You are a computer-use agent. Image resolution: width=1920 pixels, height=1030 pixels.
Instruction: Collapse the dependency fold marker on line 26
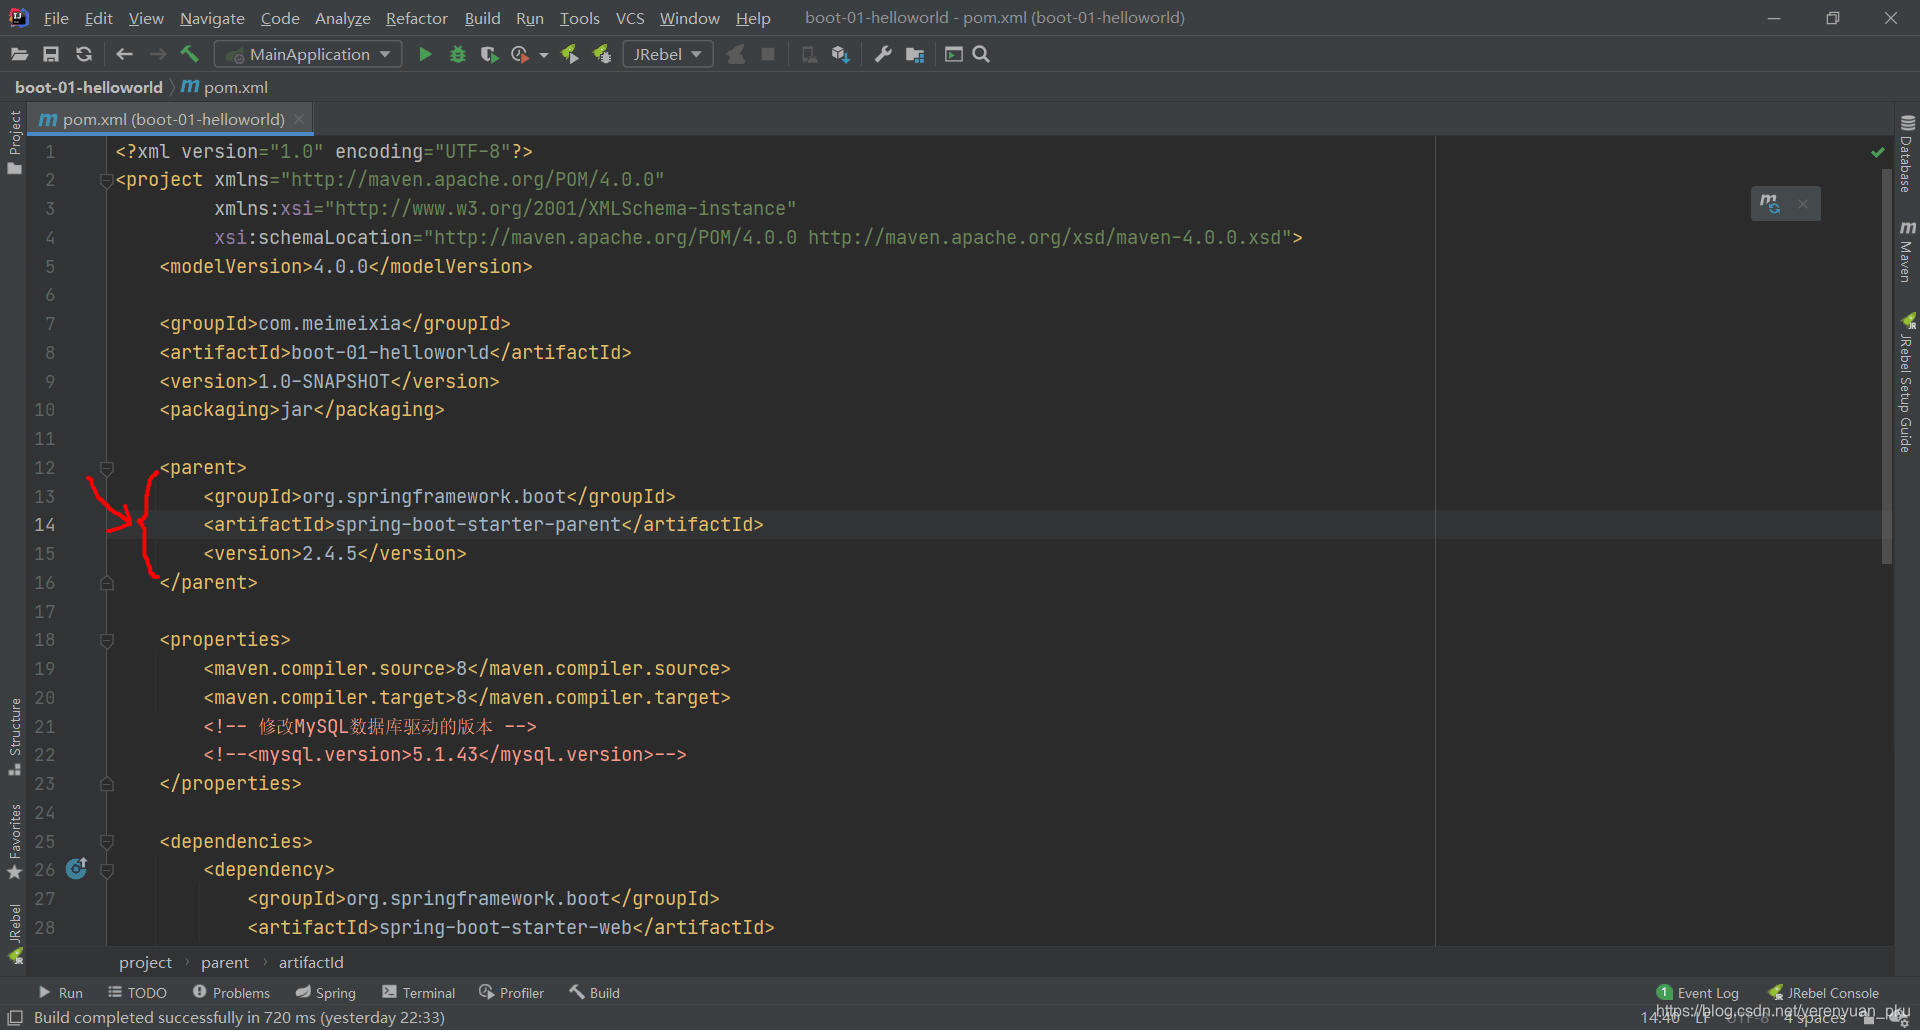point(106,871)
